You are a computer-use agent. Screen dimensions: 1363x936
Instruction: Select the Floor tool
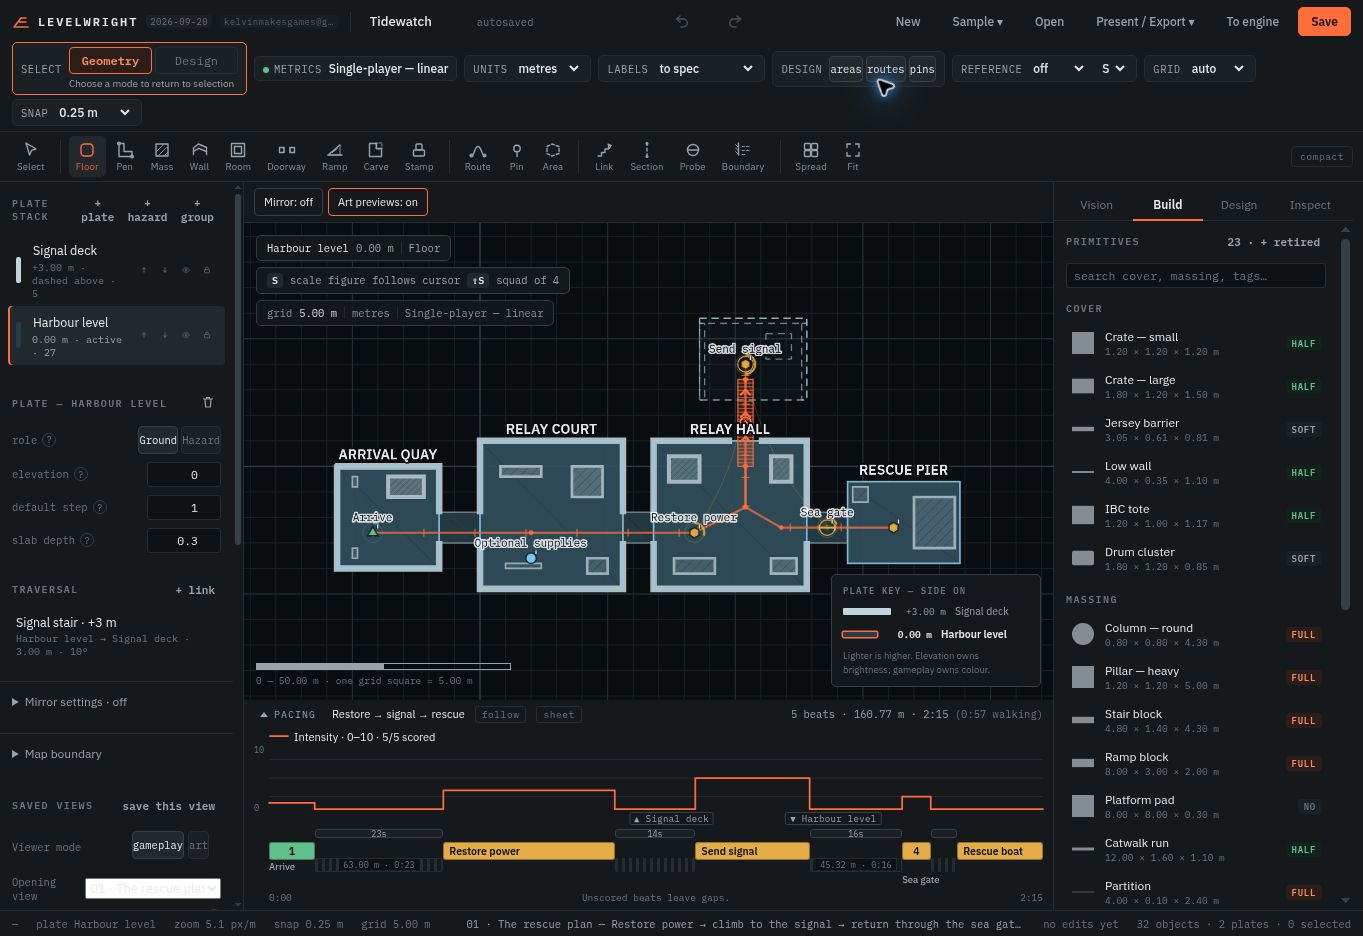[87, 156]
